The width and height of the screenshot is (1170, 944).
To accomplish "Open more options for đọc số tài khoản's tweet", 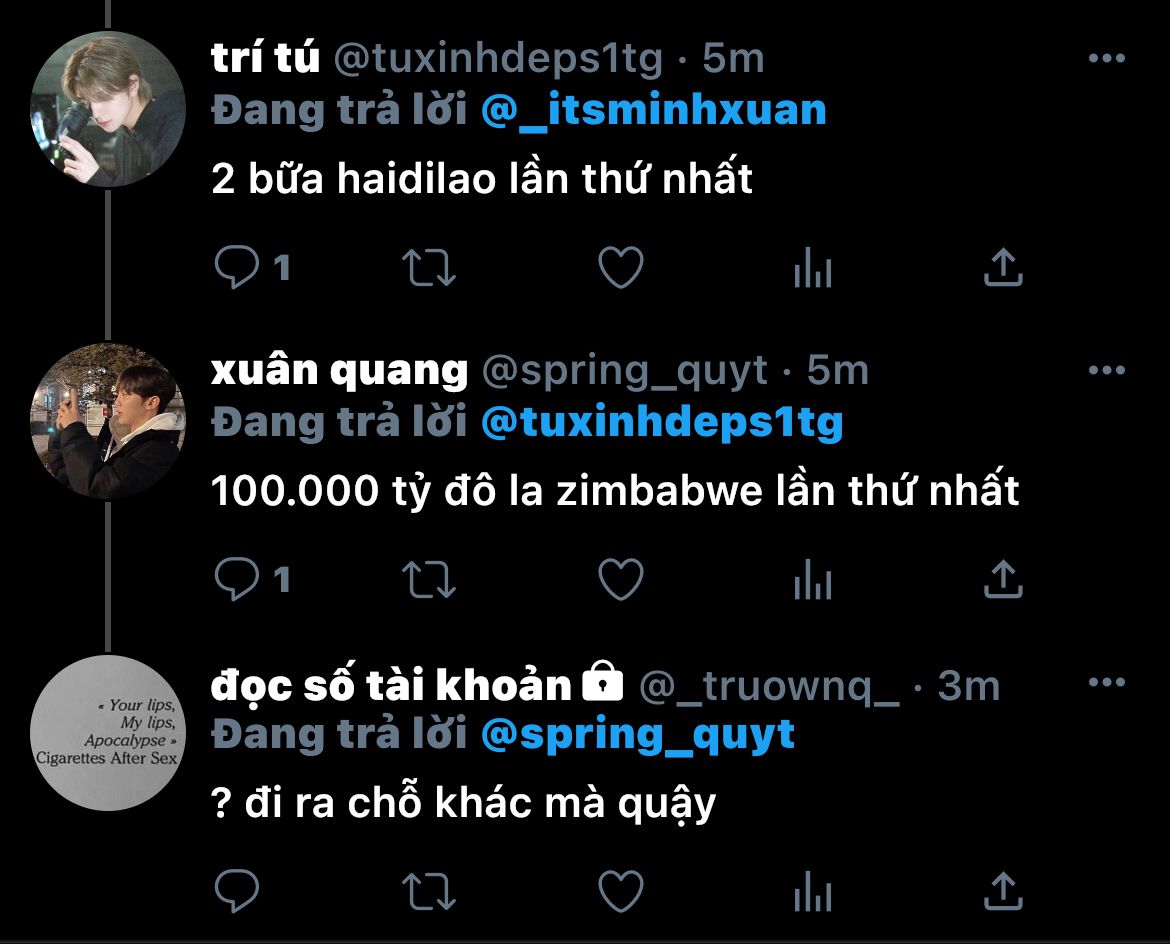I will click(1107, 682).
